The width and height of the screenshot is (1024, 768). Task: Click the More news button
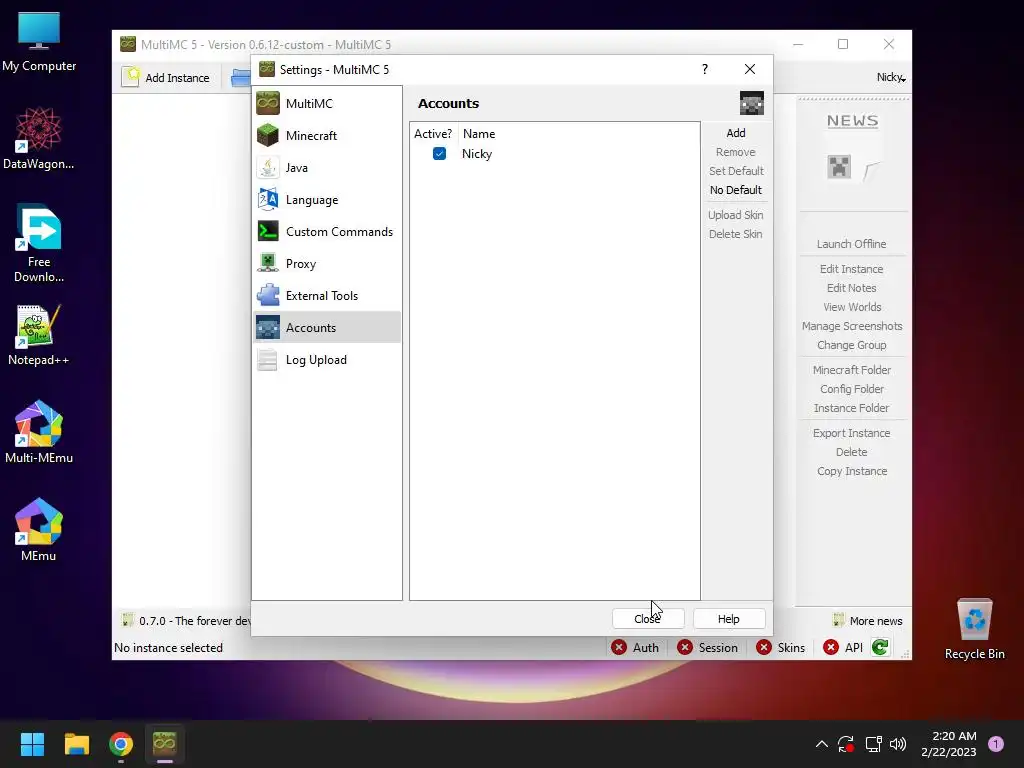(x=868, y=620)
